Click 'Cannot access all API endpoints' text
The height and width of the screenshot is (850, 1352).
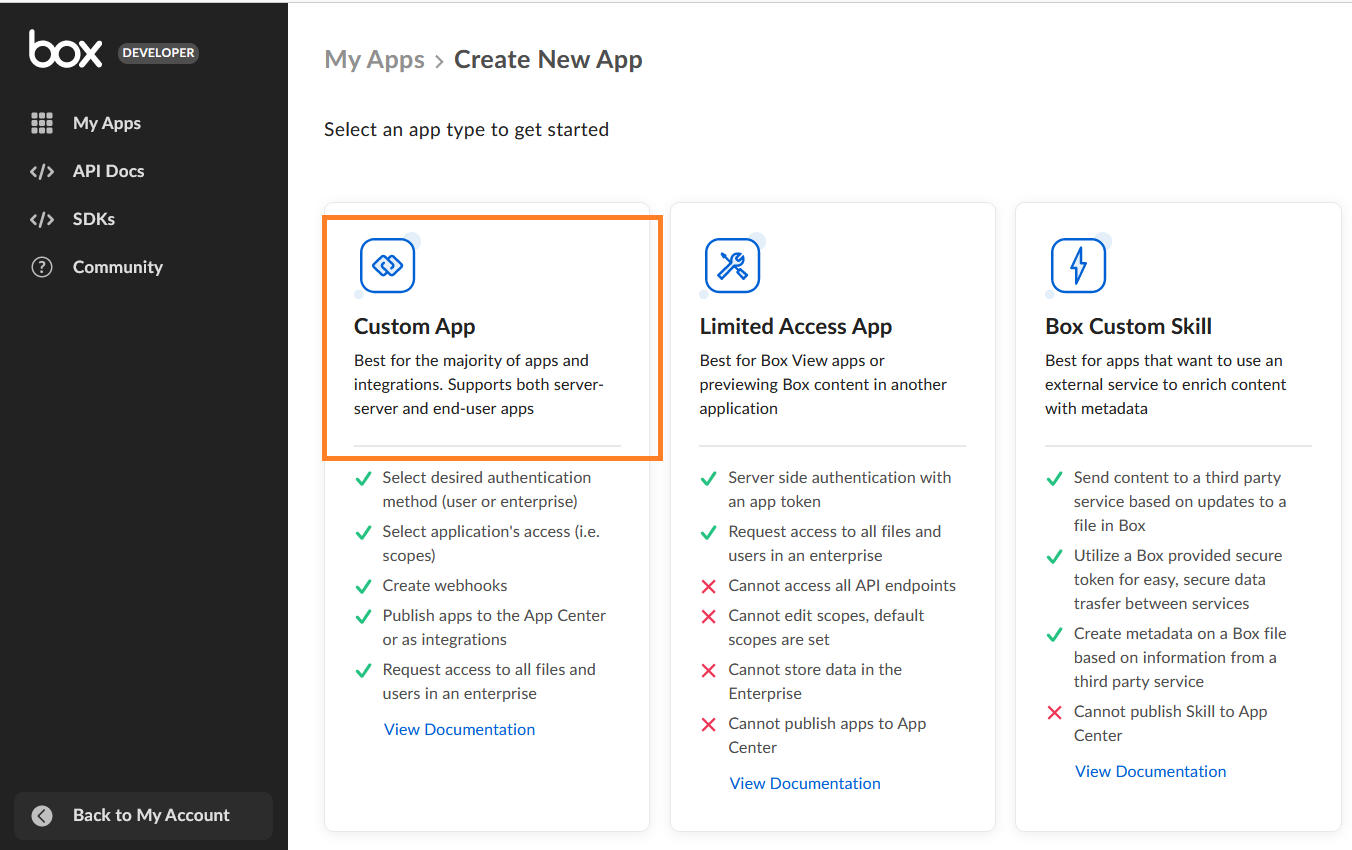click(x=842, y=585)
